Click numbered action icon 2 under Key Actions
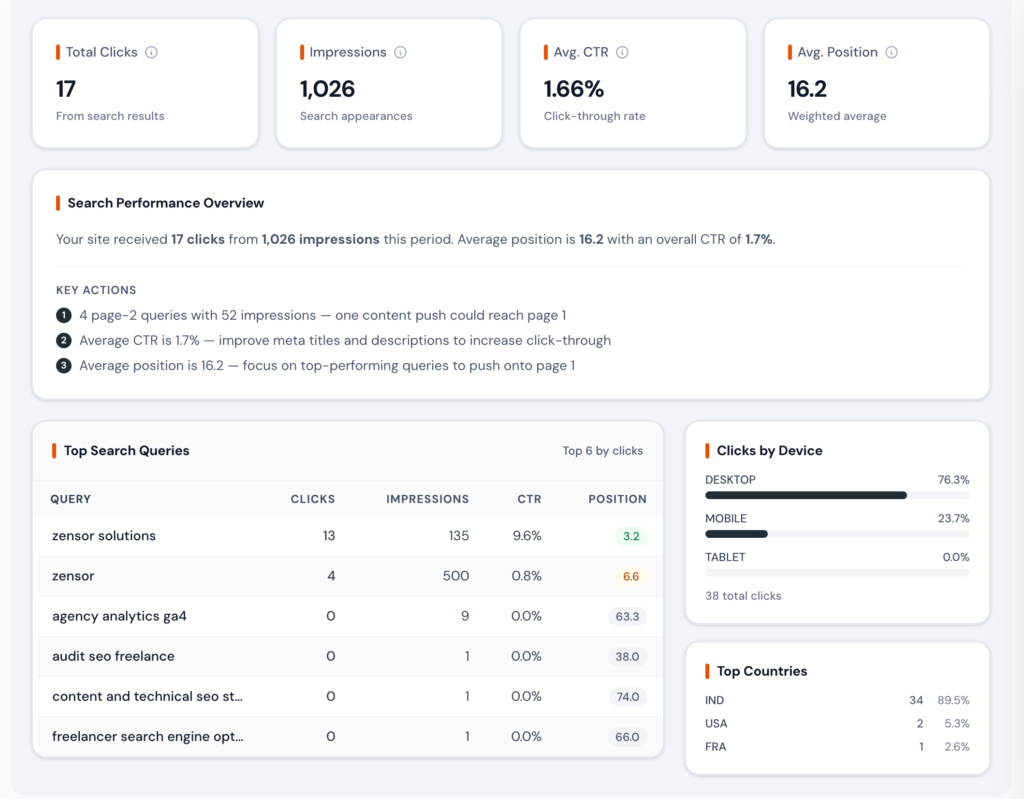This screenshot has width=1024, height=799. pos(63,340)
